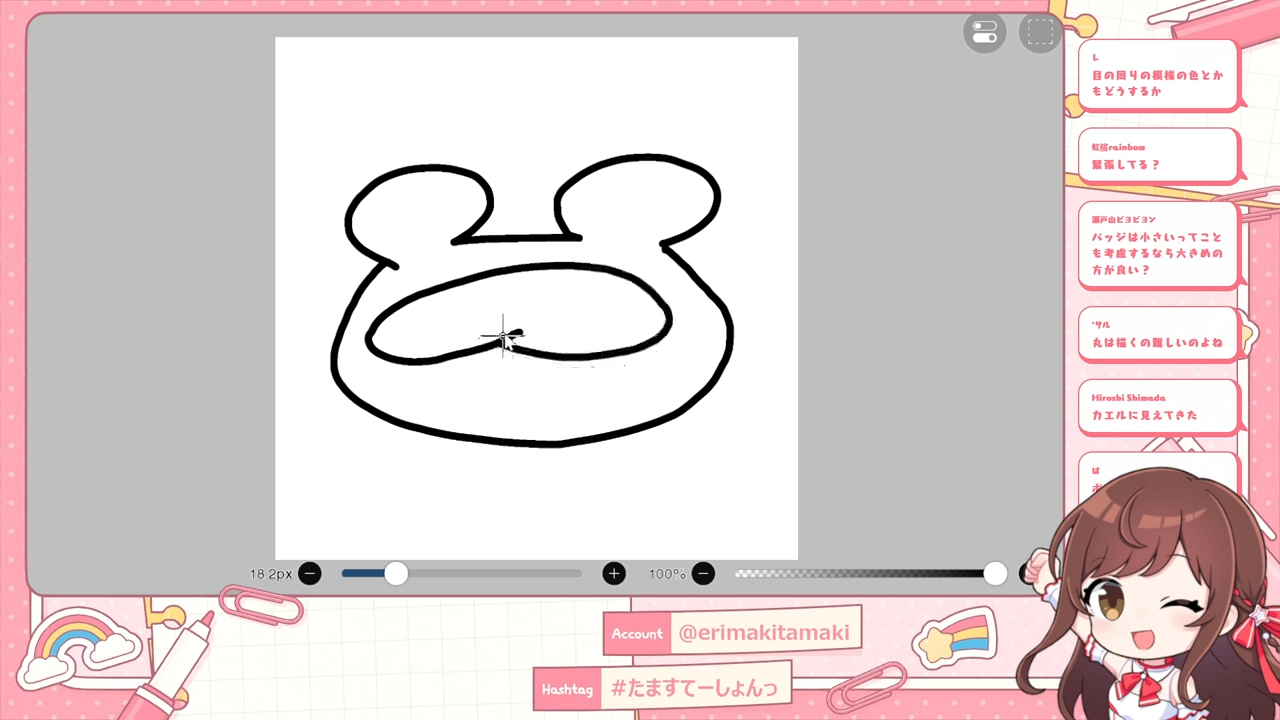The height and width of the screenshot is (720, 1280).
Task: Activate the dashed-square selection tool icon
Action: coord(1040,33)
